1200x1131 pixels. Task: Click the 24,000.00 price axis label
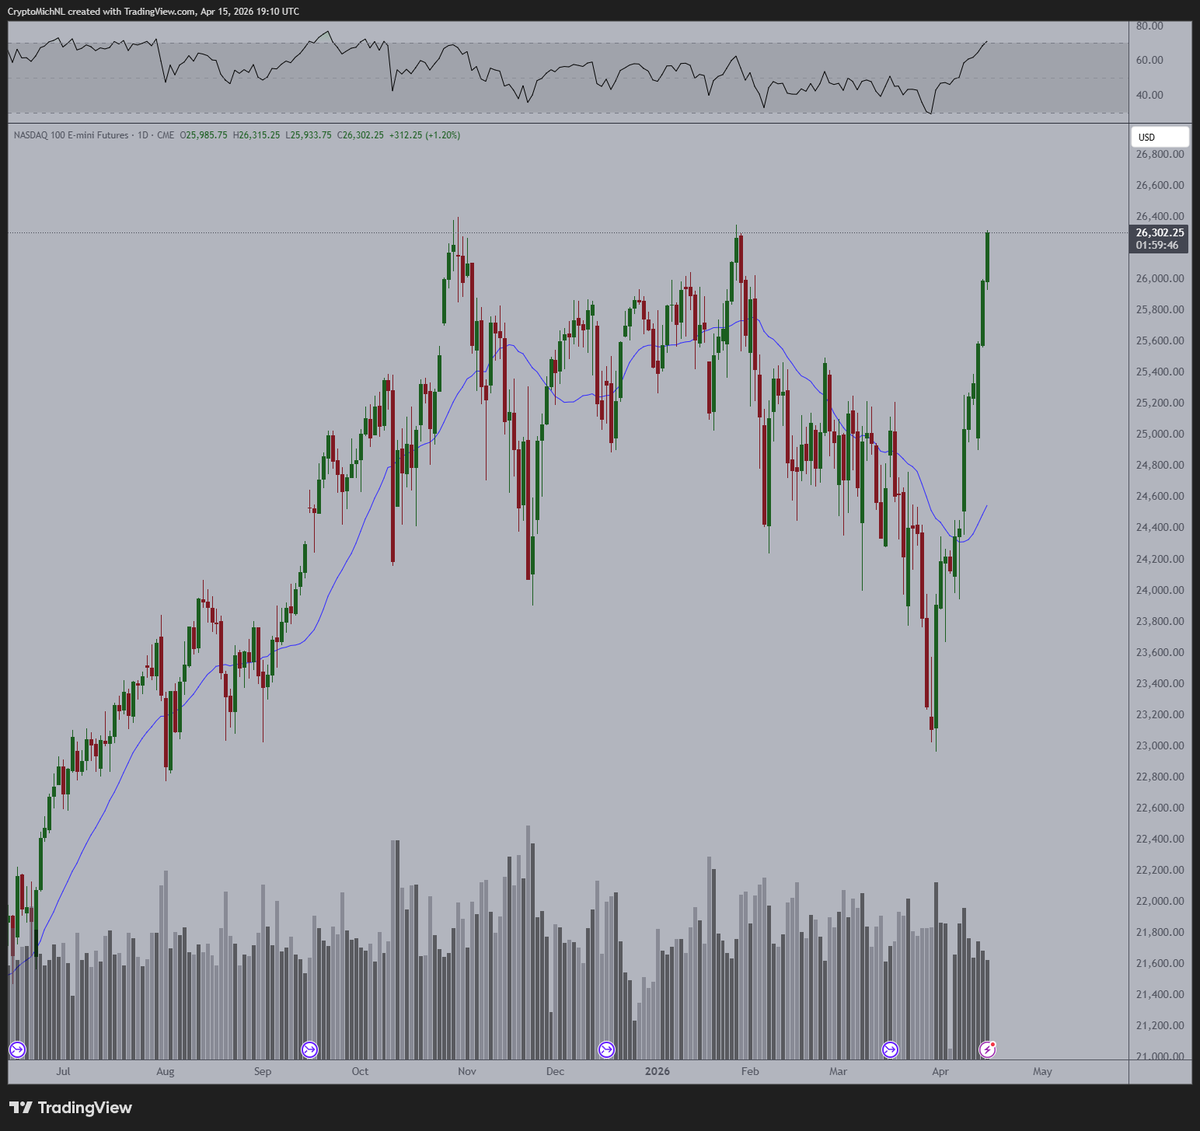(x=1160, y=590)
